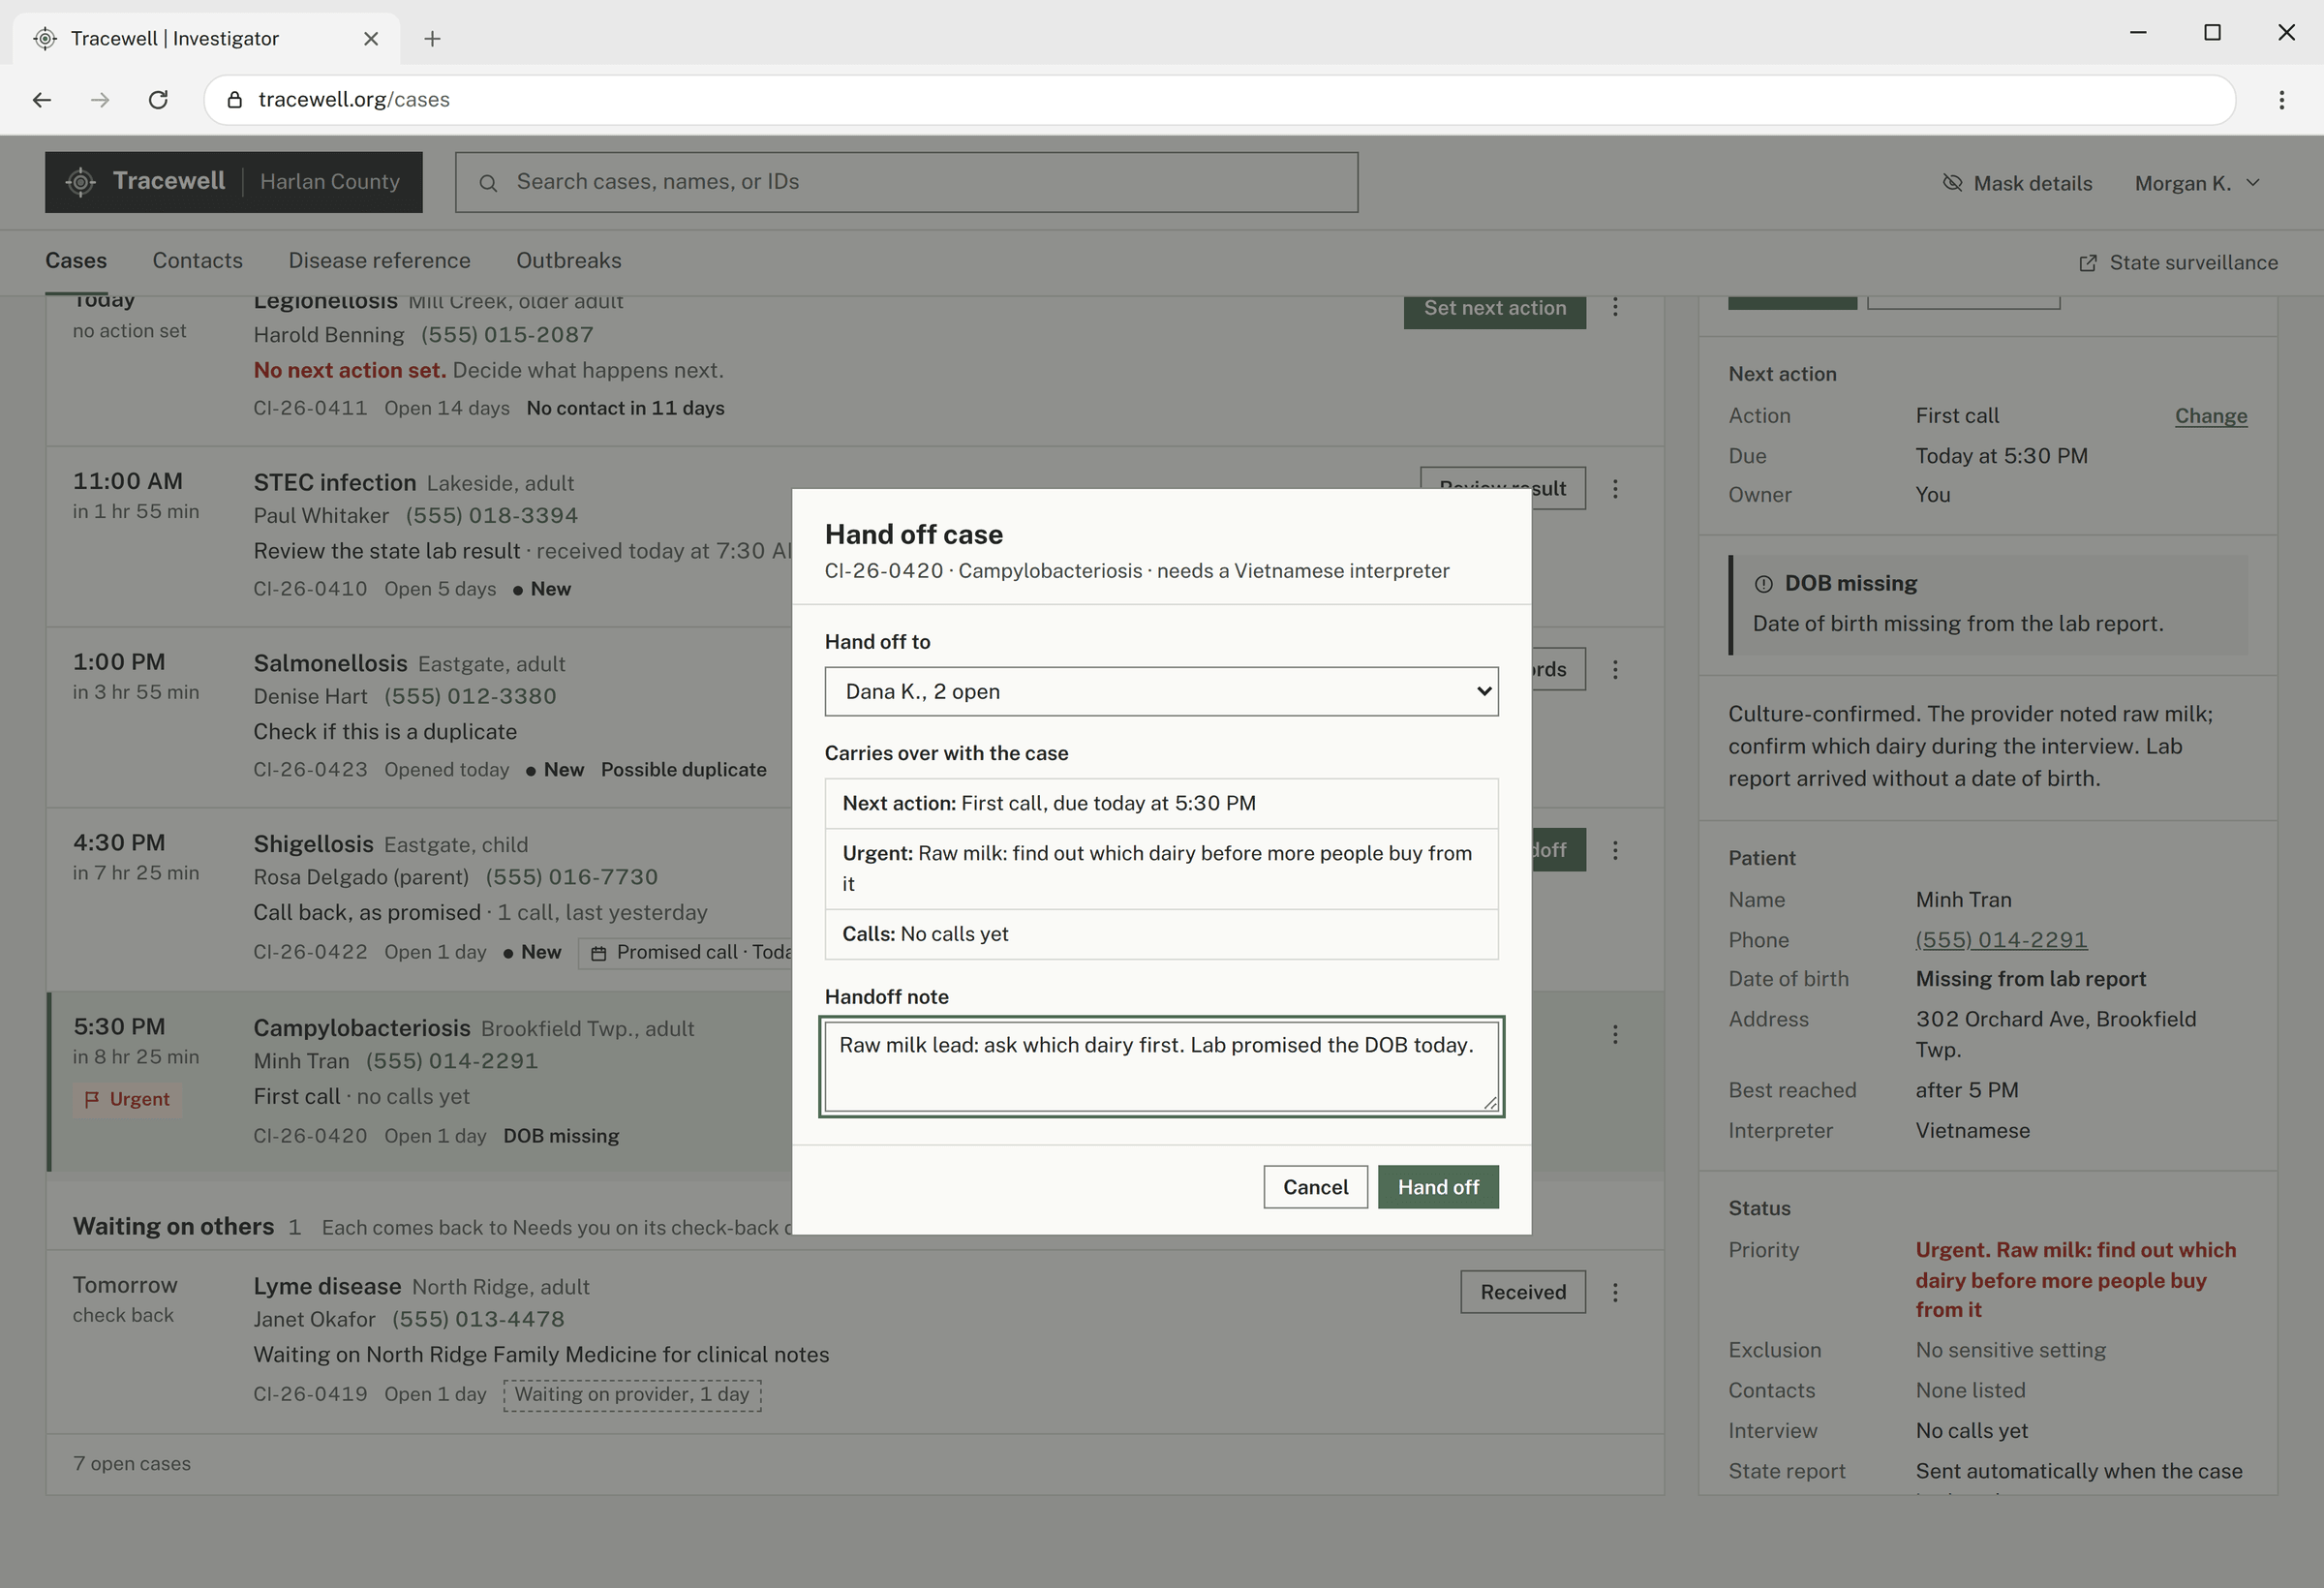Click the 'Waiting on provider, 1 day' tag
The height and width of the screenshot is (1588, 2324).
632,1394
